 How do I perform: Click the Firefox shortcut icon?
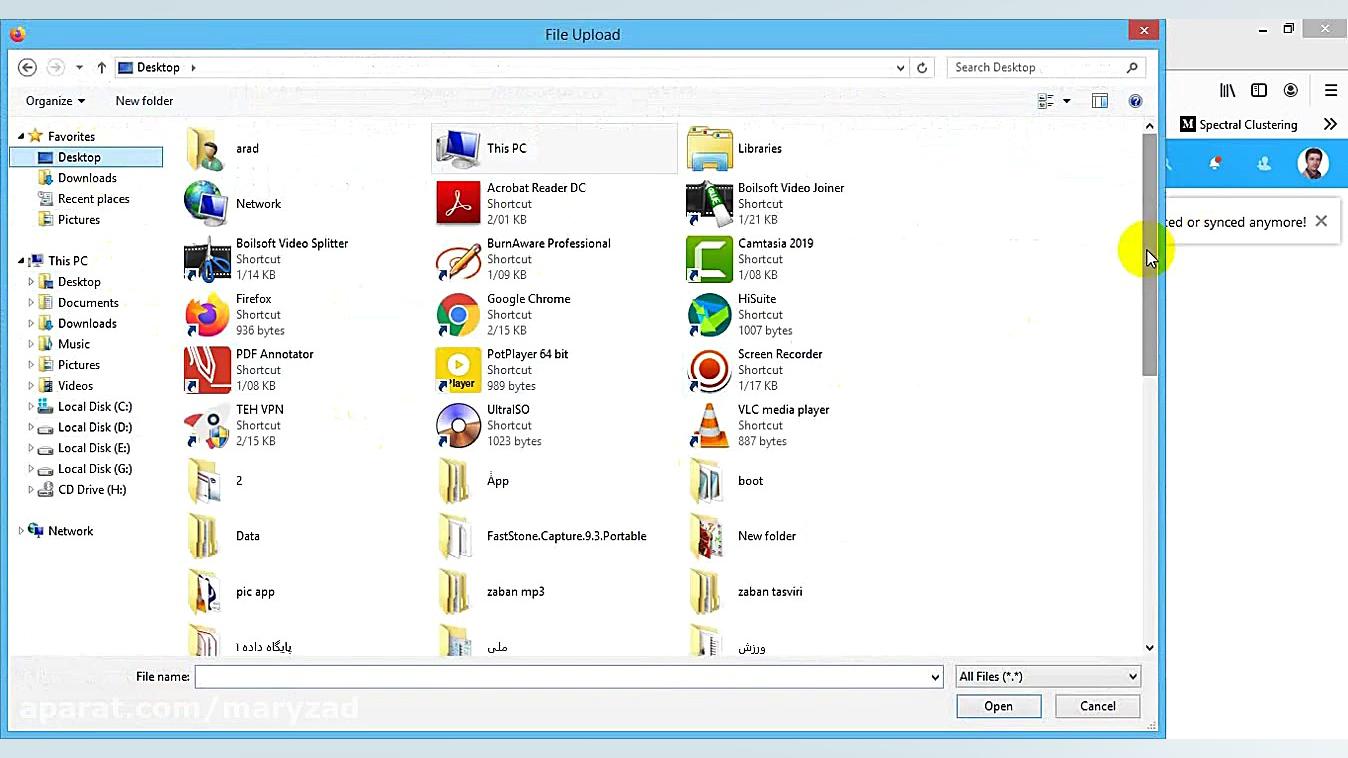pos(207,315)
